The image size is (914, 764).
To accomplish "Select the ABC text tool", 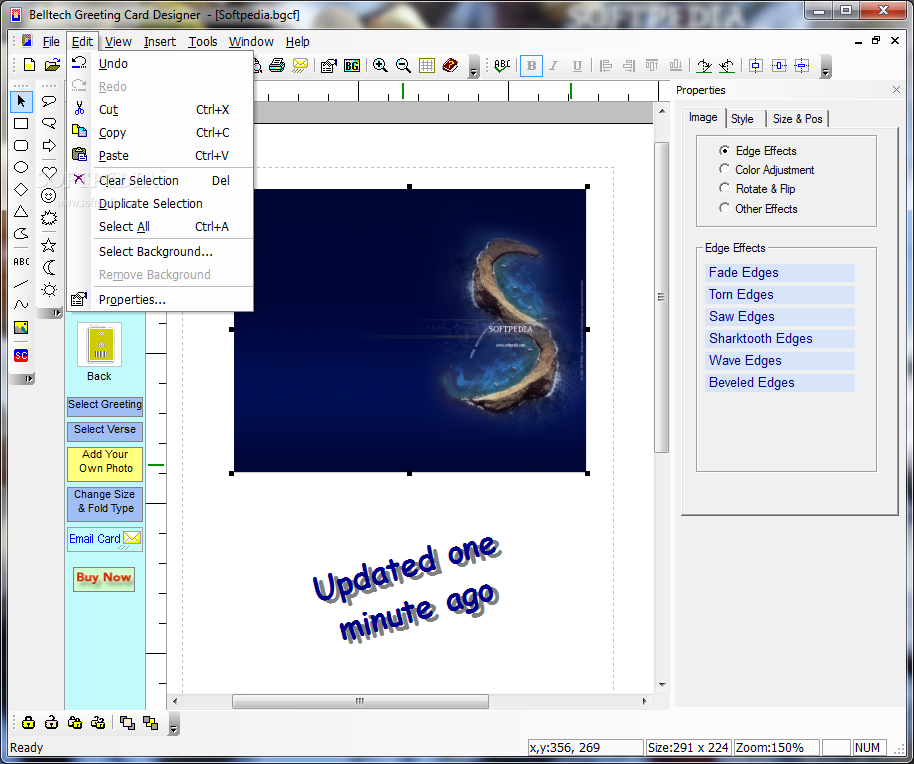I will (21, 262).
